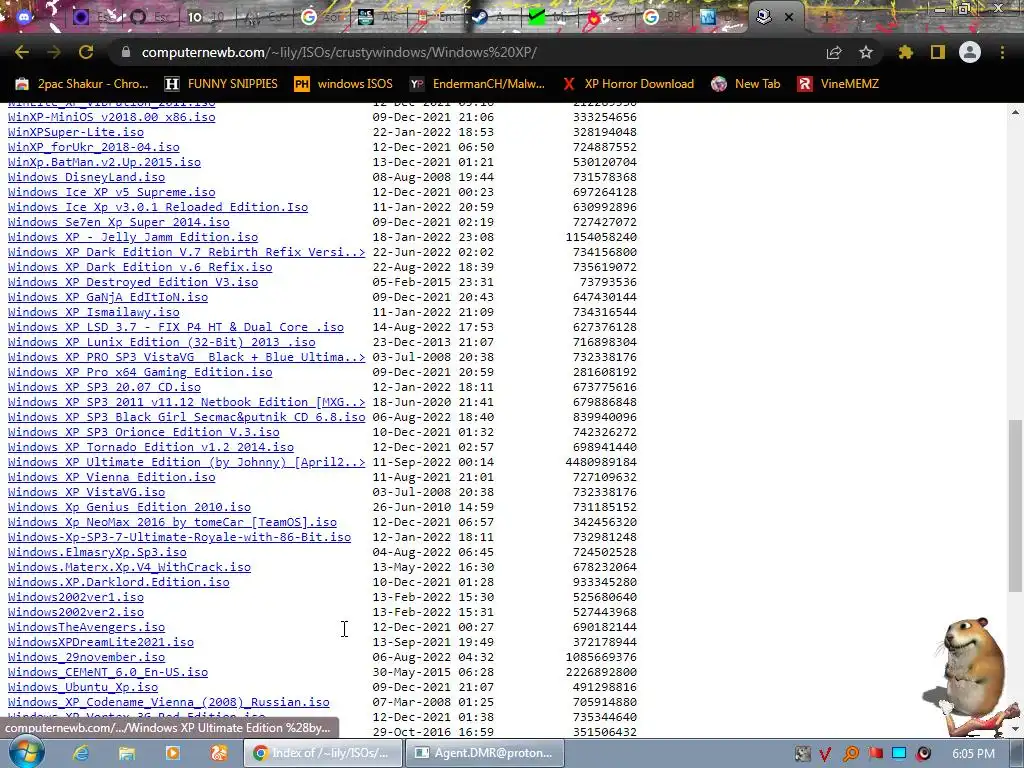Download WinXPSuper-Lite.iso

(x=76, y=132)
